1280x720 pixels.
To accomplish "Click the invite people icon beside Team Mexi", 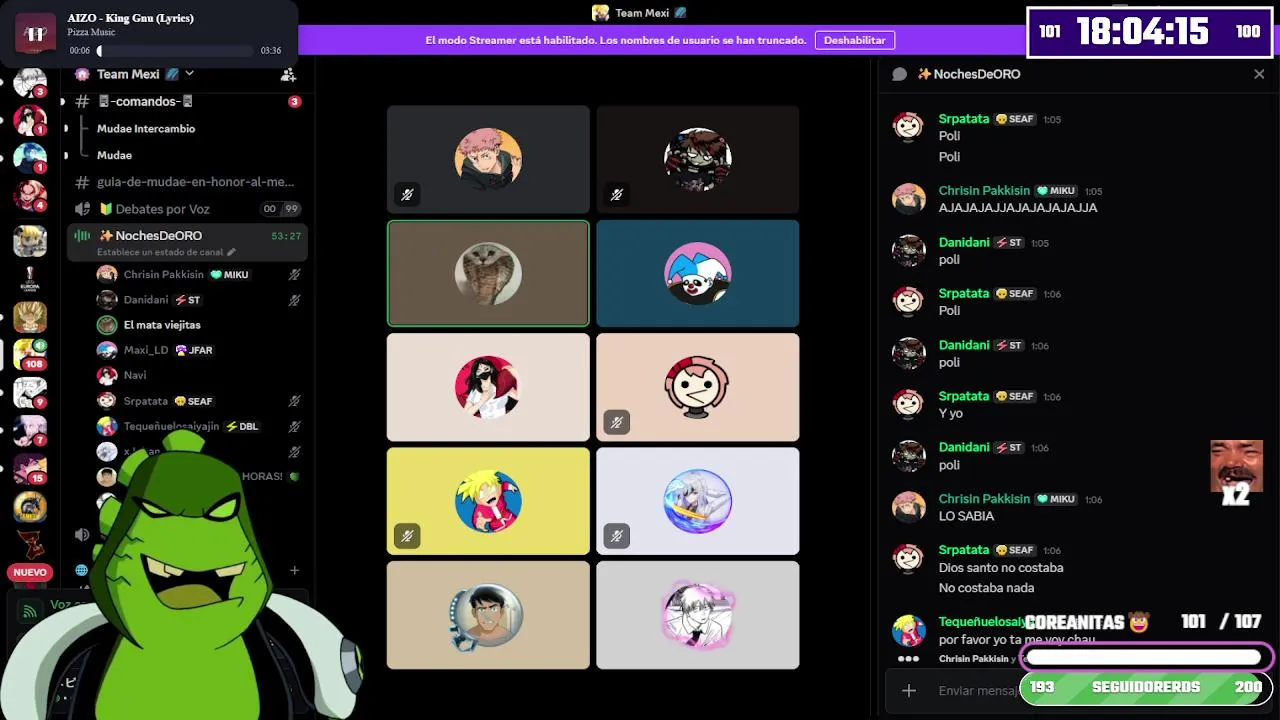I will tap(288, 74).
